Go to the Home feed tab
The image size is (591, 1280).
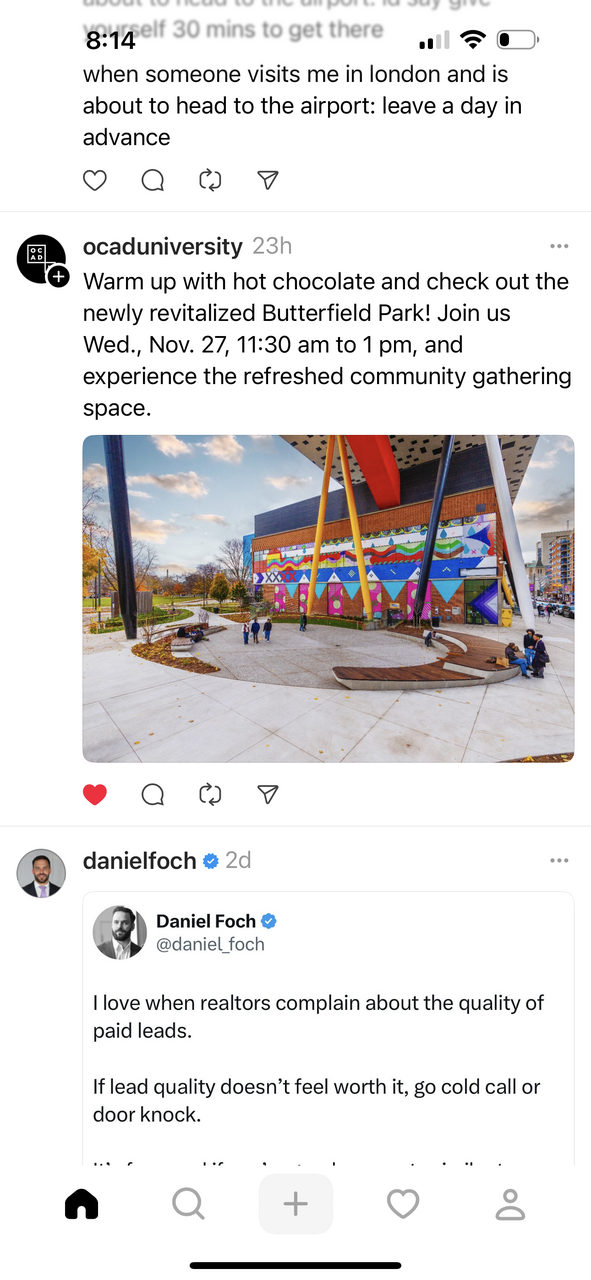(x=82, y=1204)
